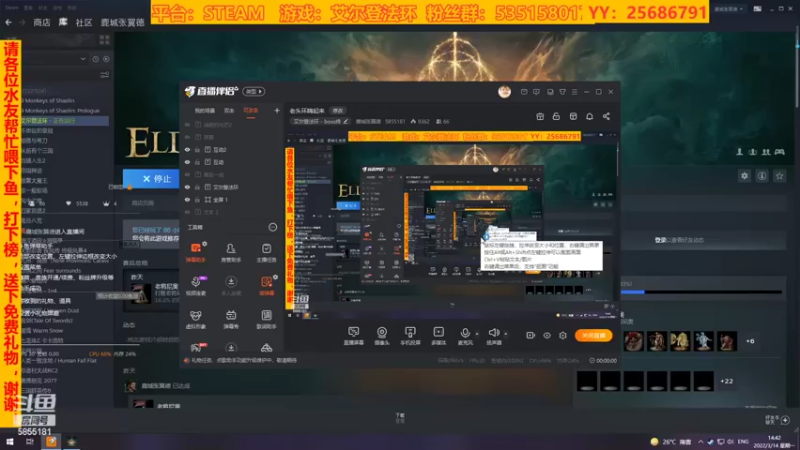Show hidden tray icons chevron in the taskbar
This screenshot has height=450, width=800.
pos(701,442)
